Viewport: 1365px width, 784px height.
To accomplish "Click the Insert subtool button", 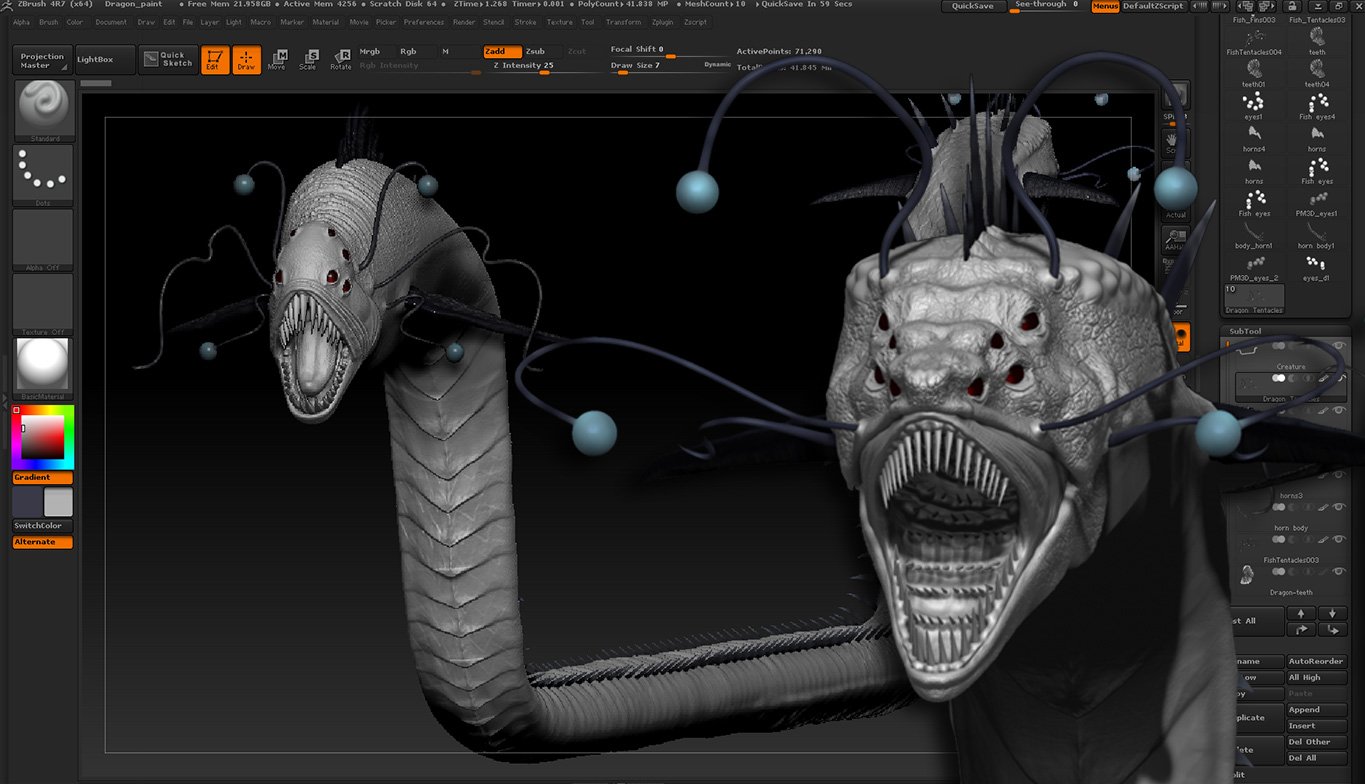I will click(x=1317, y=726).
